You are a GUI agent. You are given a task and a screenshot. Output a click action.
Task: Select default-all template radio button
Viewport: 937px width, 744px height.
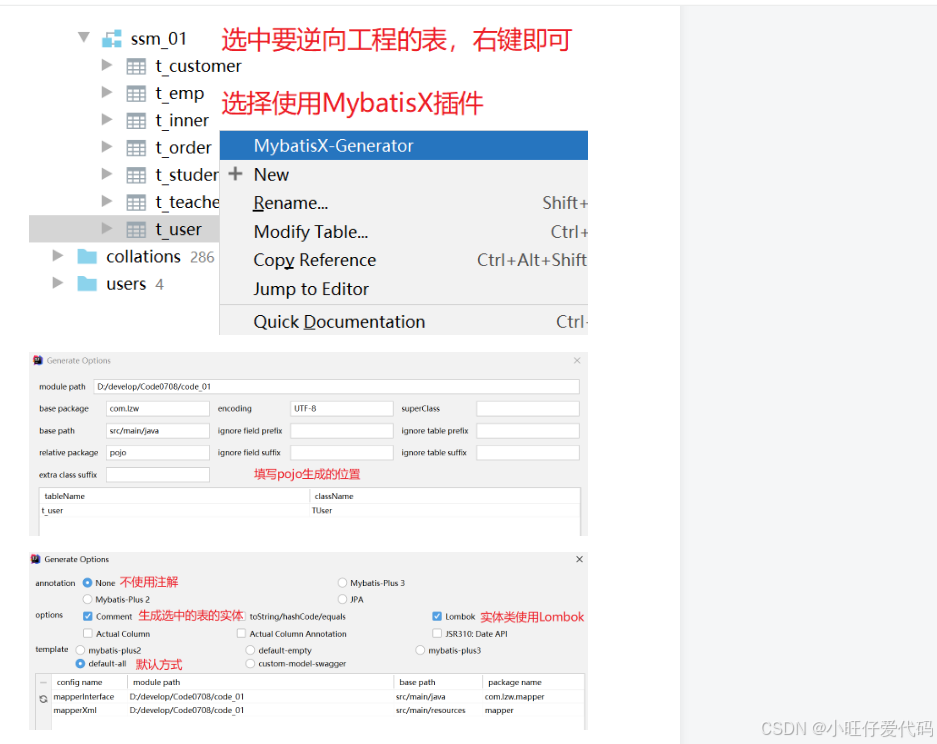click(80, 664)
